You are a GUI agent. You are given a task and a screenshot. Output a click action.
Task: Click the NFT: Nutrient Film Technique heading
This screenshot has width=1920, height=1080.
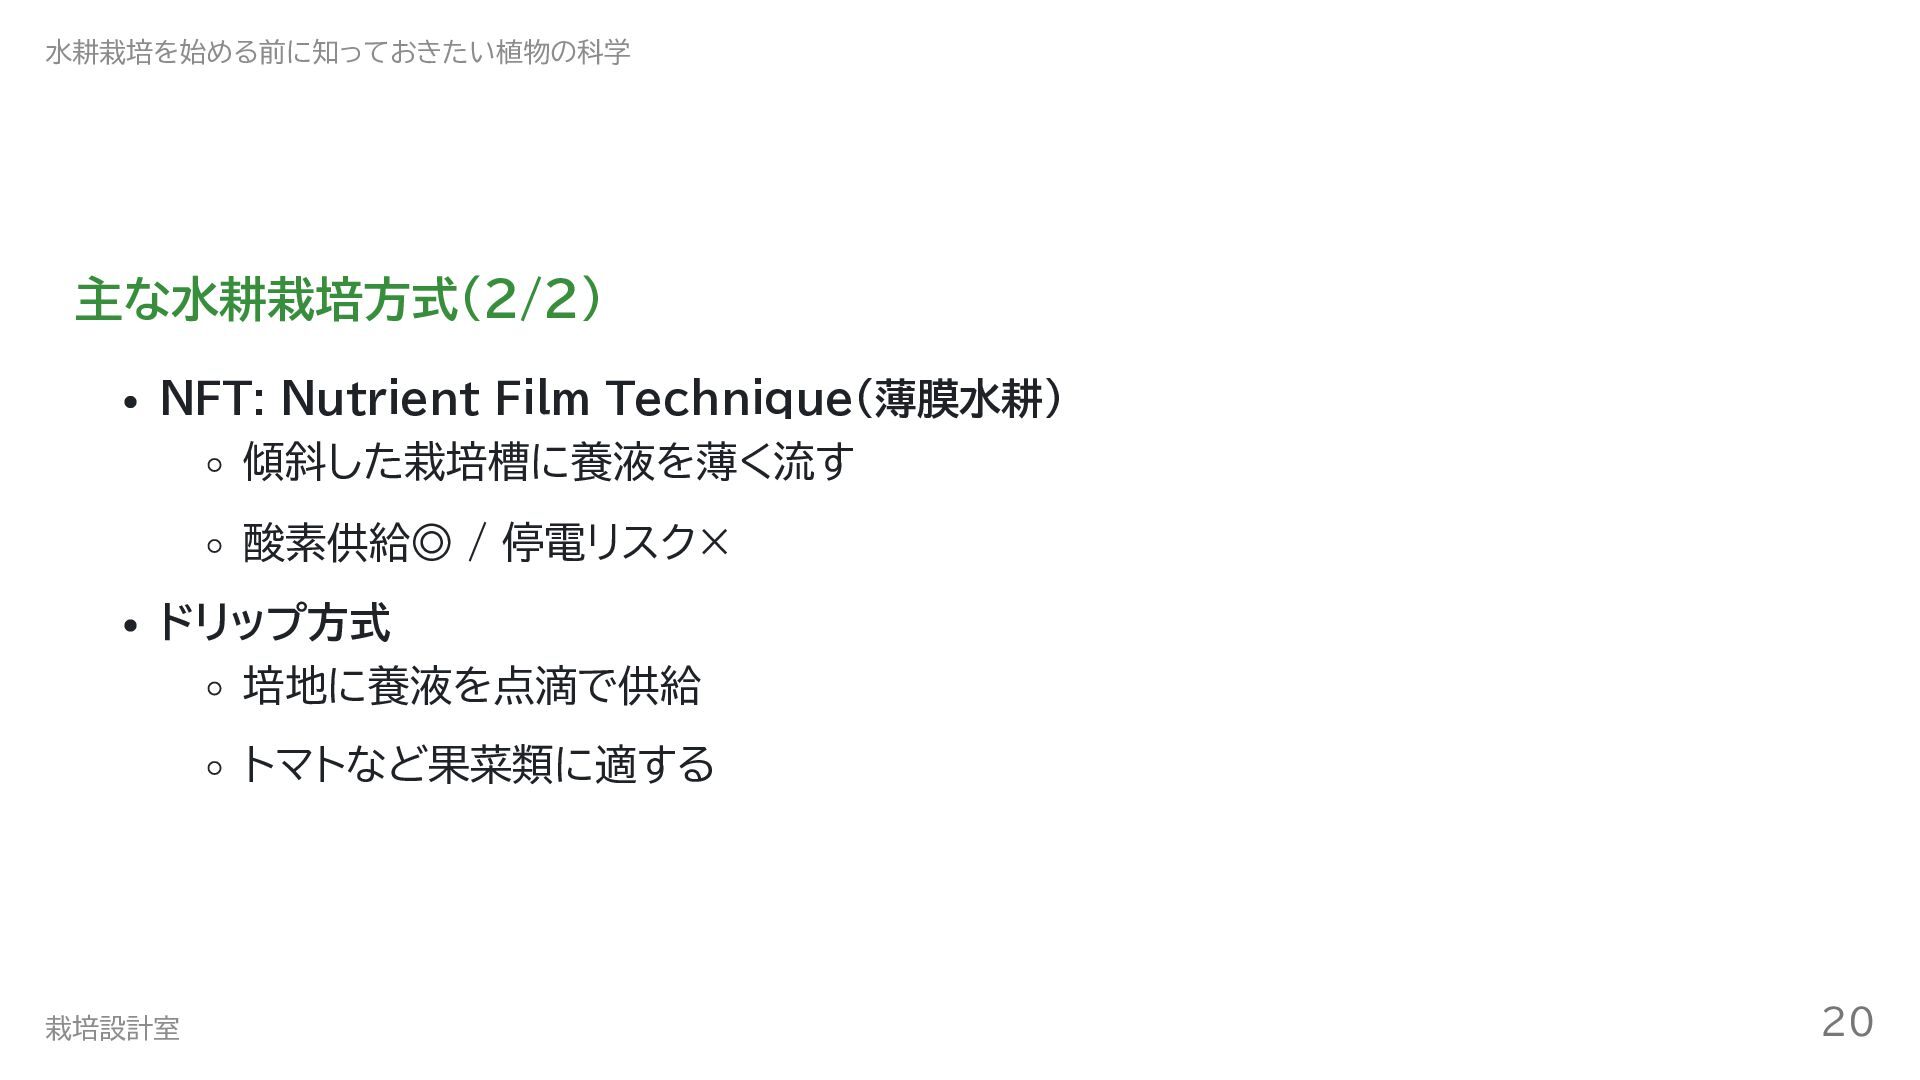pos(505,398)
